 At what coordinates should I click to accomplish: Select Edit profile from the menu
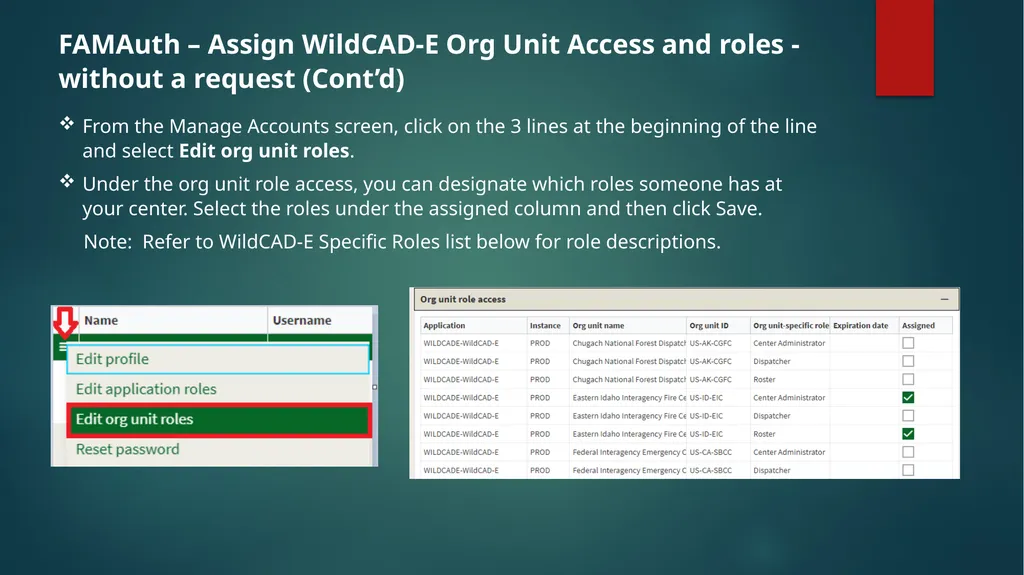click(x=217, y=359)
